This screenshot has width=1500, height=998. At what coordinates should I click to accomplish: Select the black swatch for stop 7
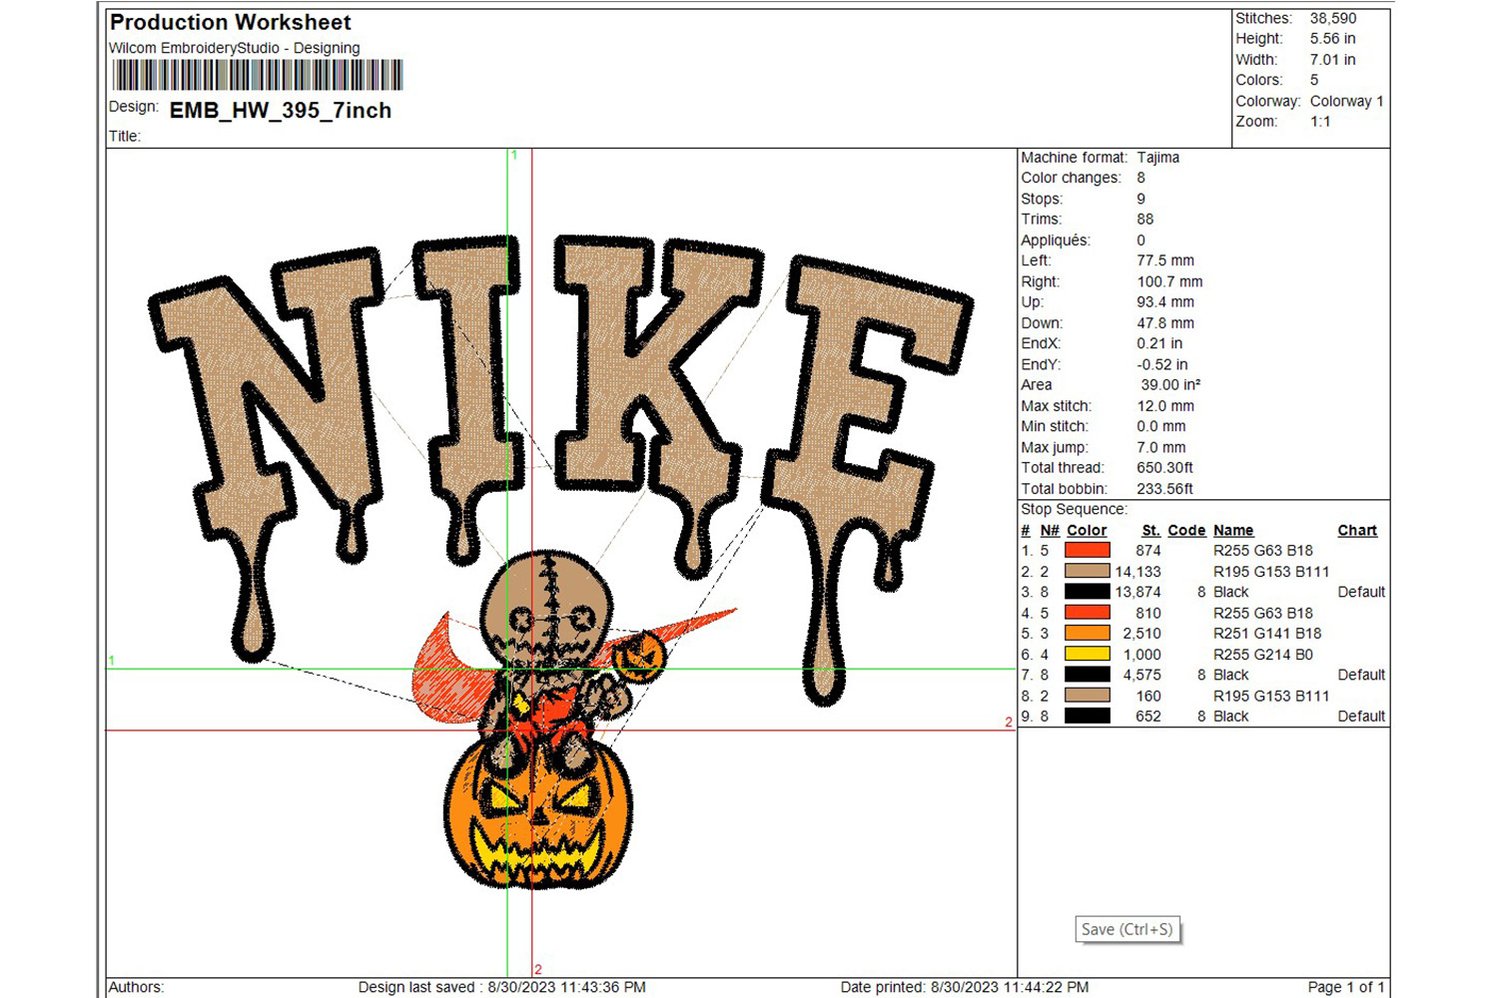[1087, 675]
